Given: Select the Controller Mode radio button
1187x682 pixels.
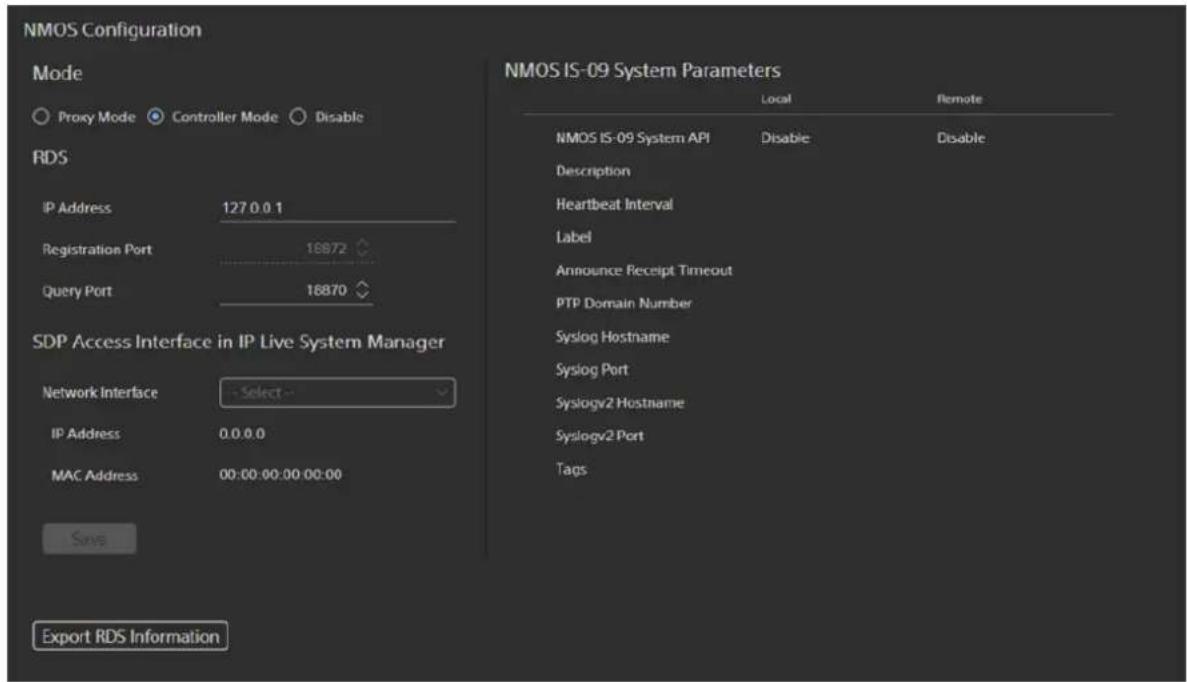Looking at the screenshot, I should 155,117.
